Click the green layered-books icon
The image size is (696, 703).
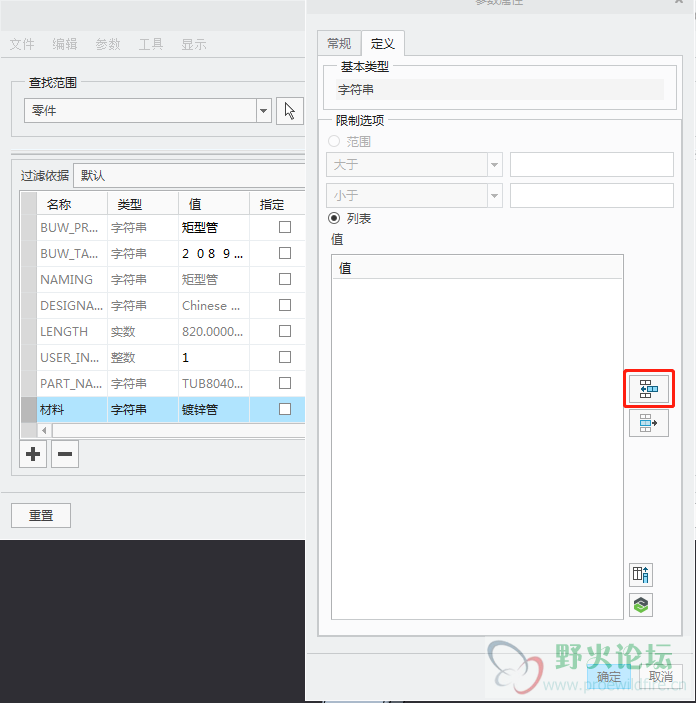pyautogui.click(x=641, y=605)
